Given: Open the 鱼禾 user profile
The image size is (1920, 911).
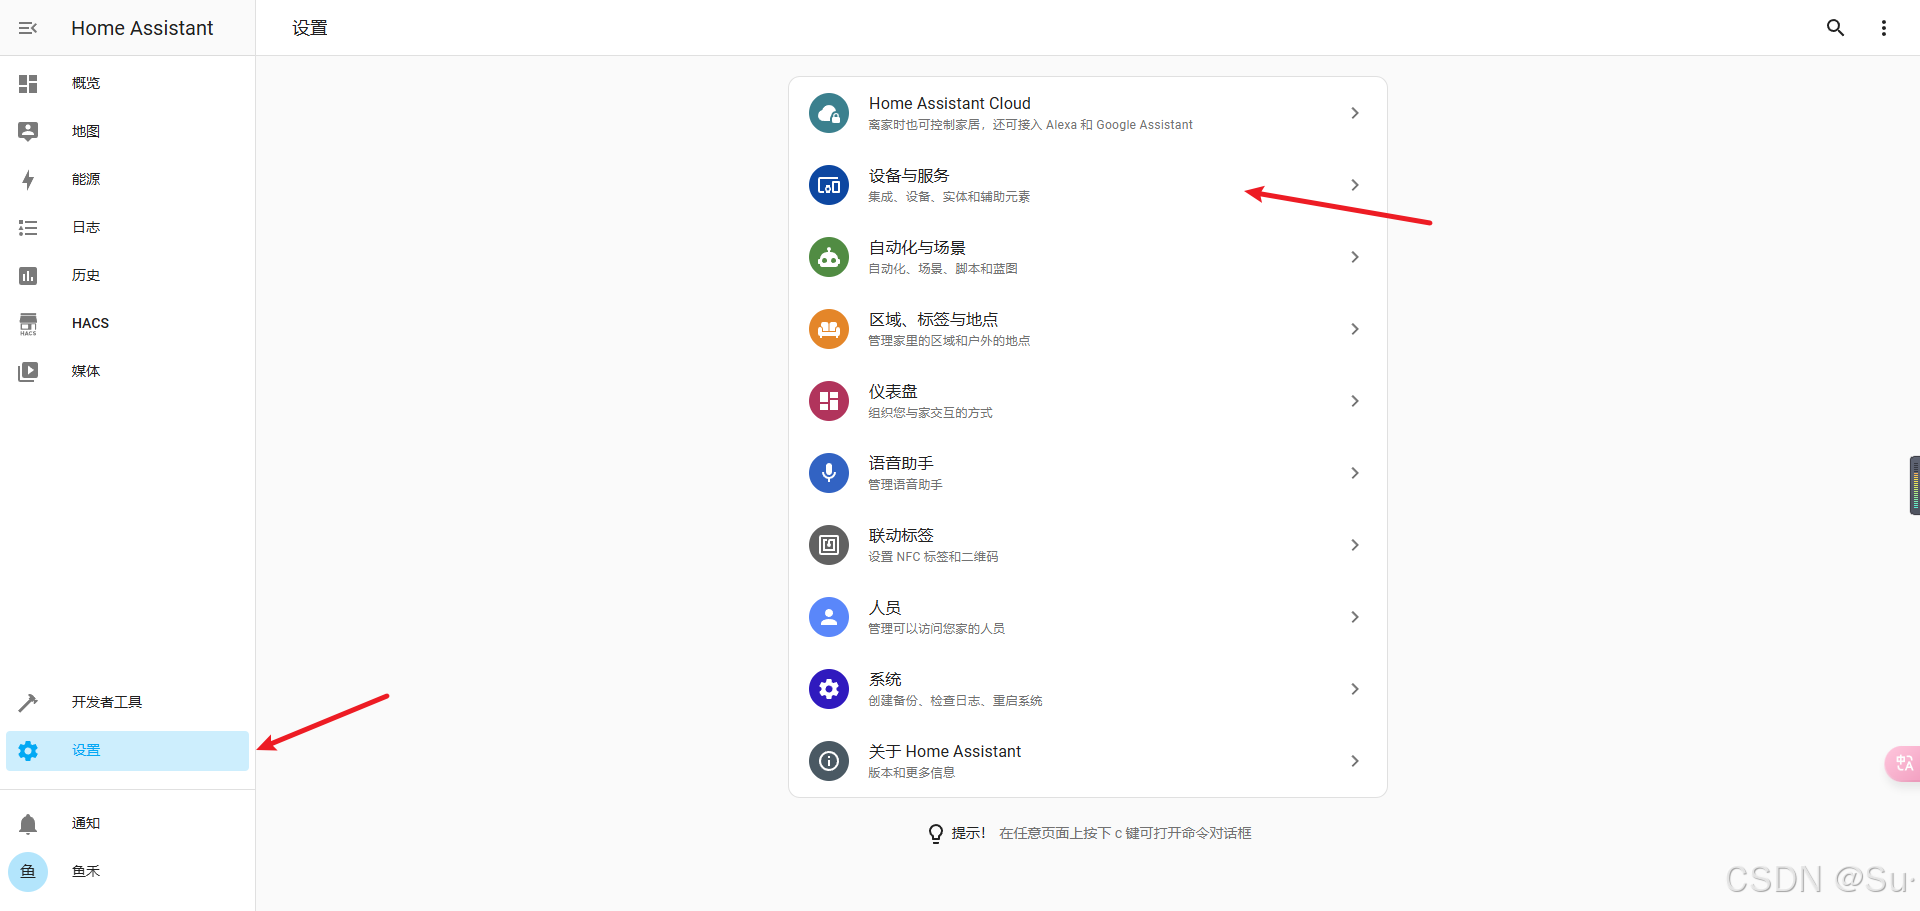Looking at the screenshot, I should 127,871.
